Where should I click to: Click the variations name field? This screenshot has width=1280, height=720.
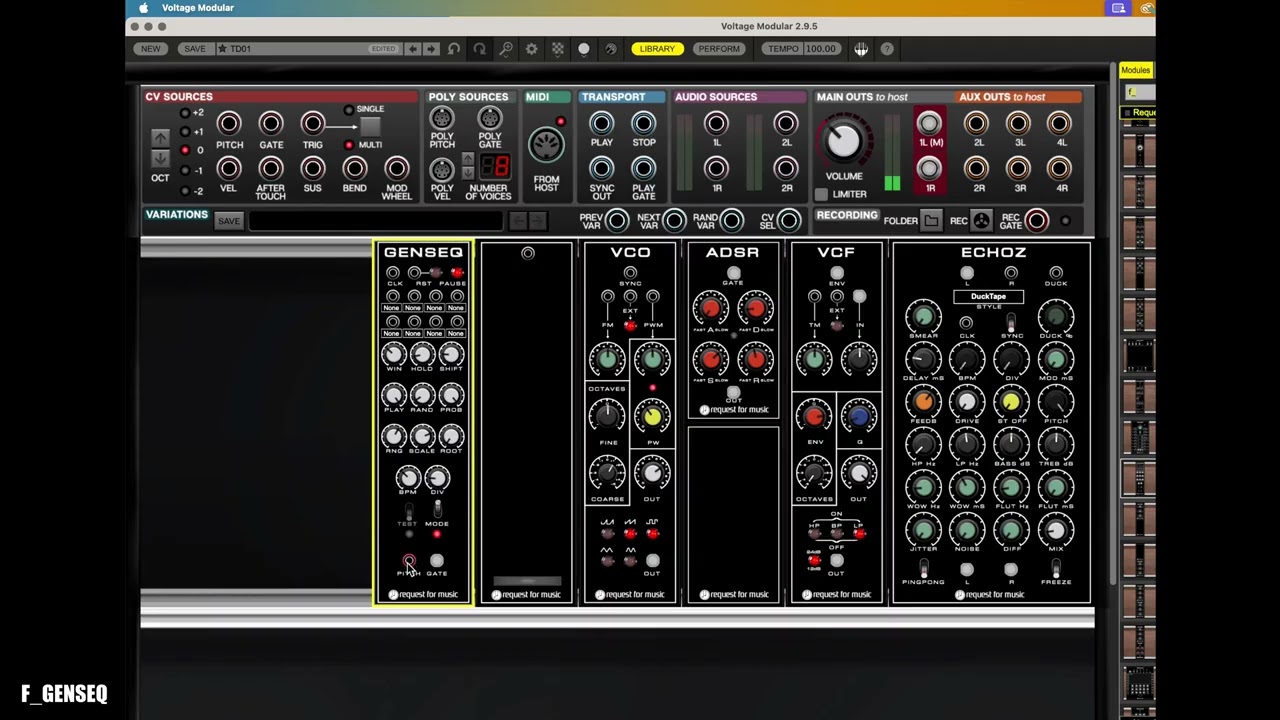[375, 221]
